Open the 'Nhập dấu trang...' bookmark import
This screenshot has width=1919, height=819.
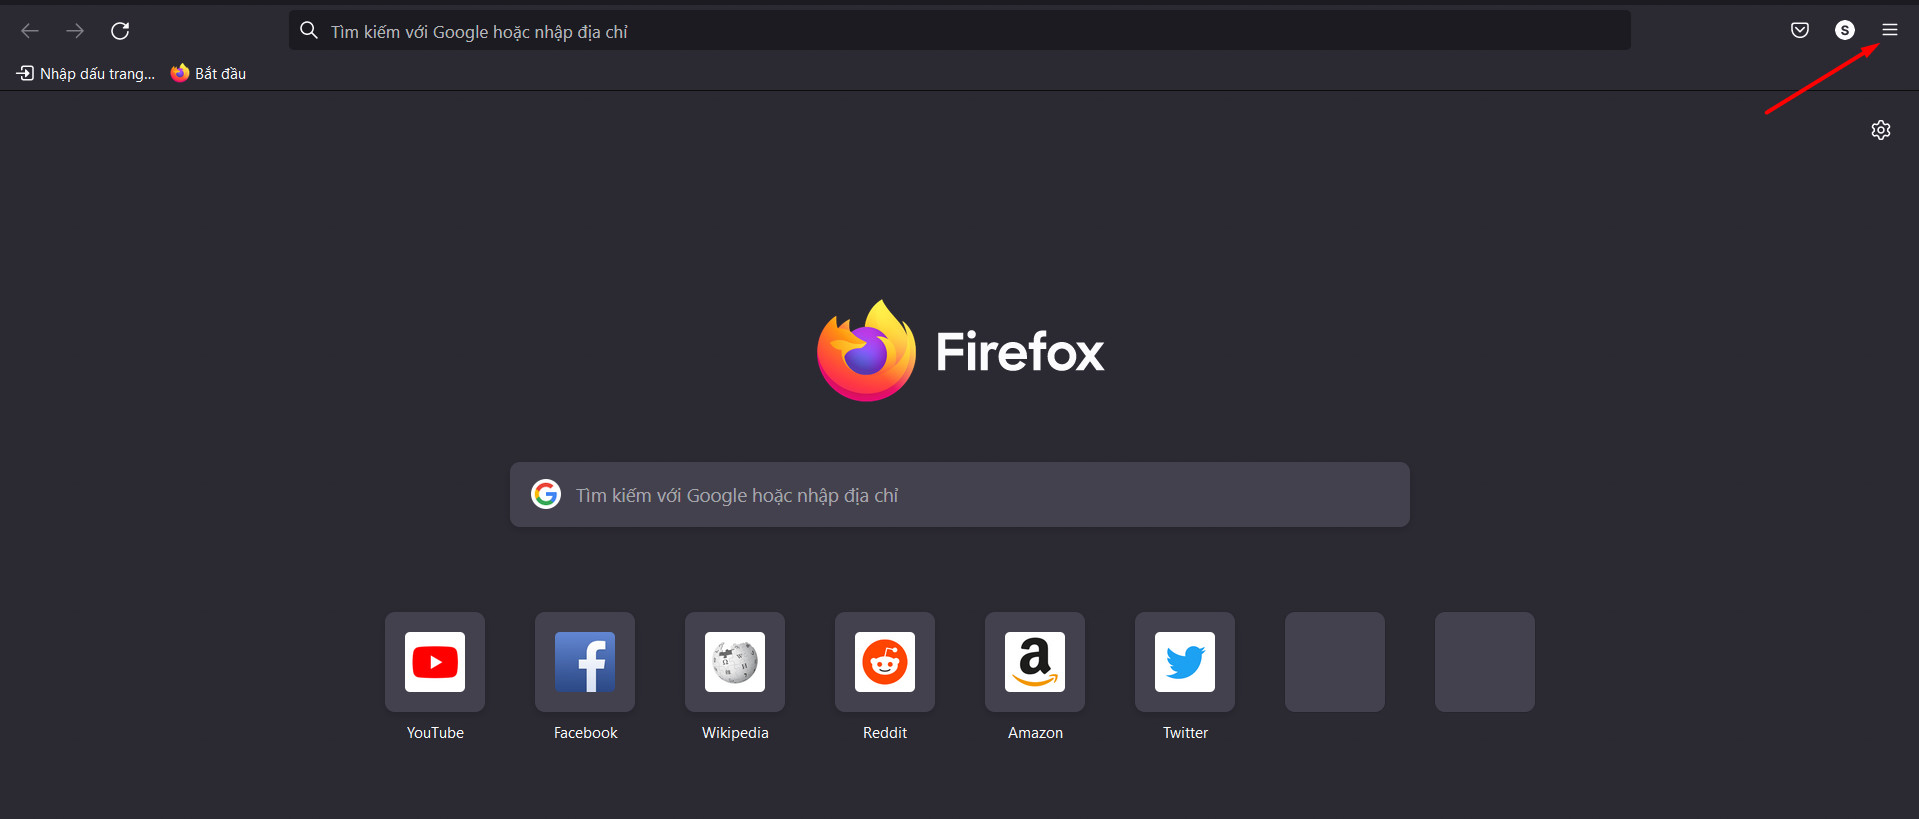[86, 73]
